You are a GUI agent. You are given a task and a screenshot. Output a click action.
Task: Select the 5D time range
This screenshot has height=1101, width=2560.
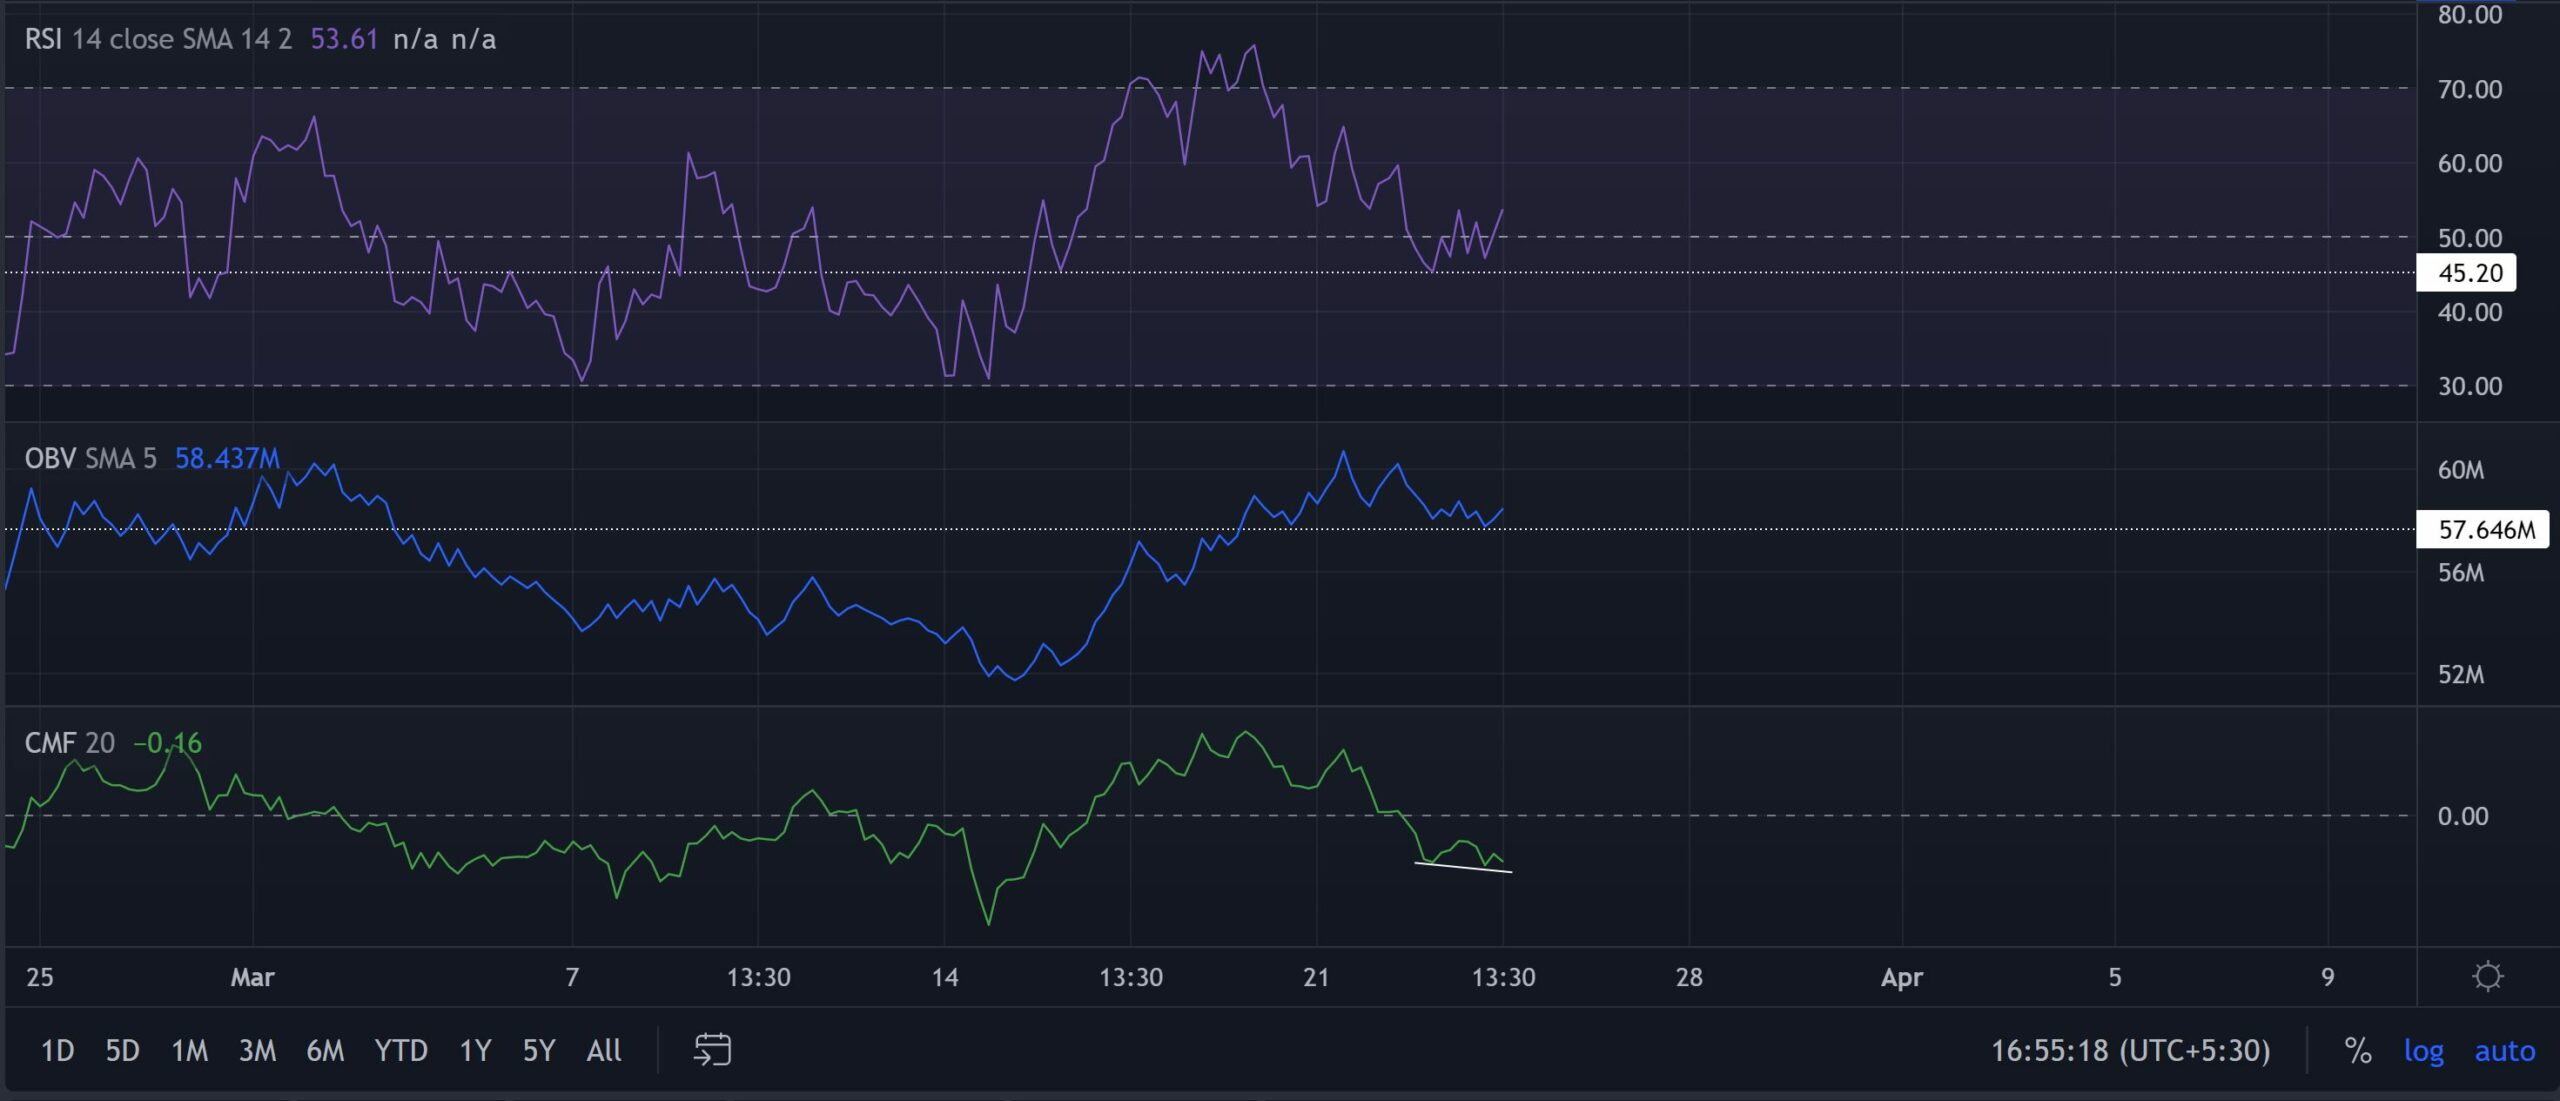pyautogui.click(x=122, y=1050)
